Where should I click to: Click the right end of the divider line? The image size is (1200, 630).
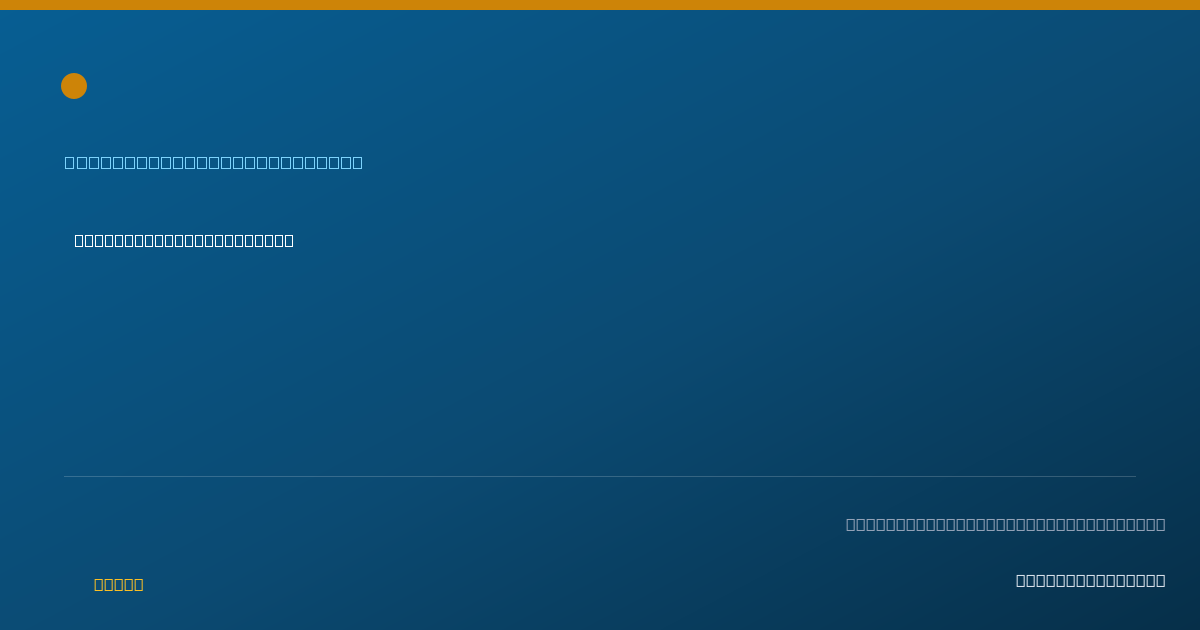(x=1134, y=476)
